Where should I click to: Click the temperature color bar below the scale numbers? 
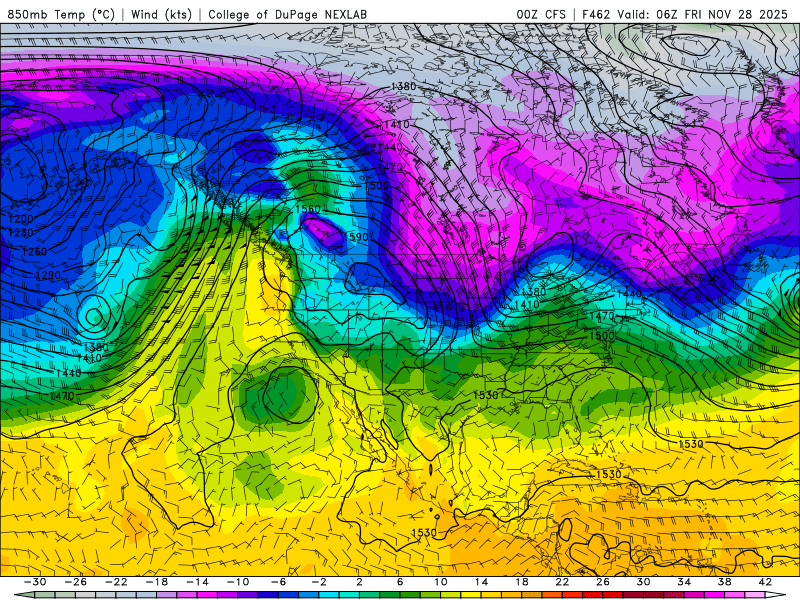(399, 595)
